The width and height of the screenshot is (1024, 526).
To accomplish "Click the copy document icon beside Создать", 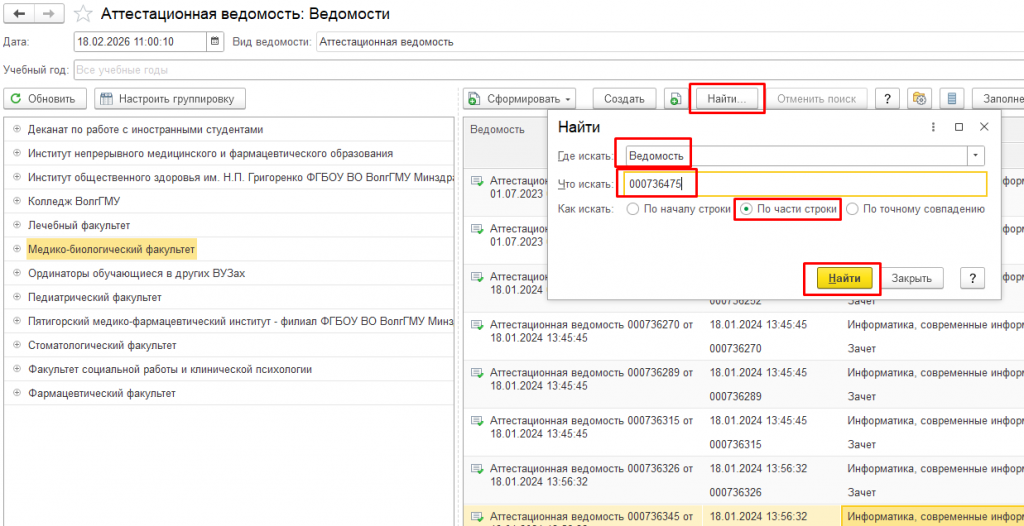I will 675,99.
